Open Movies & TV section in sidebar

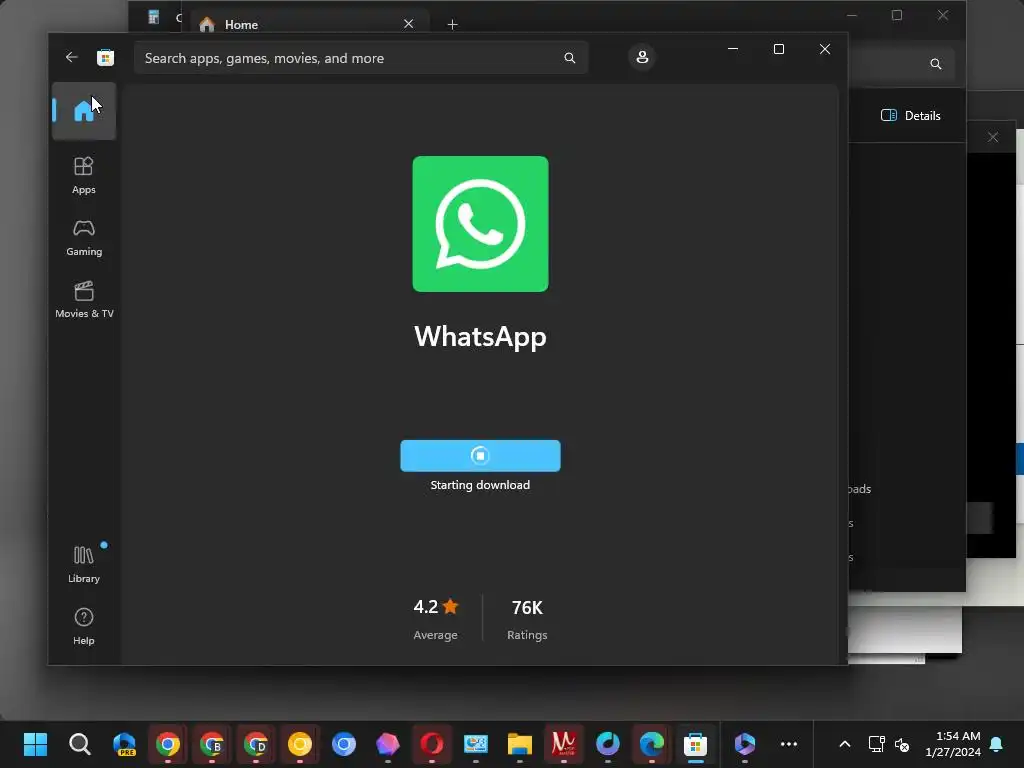click(x=84, y=299)
